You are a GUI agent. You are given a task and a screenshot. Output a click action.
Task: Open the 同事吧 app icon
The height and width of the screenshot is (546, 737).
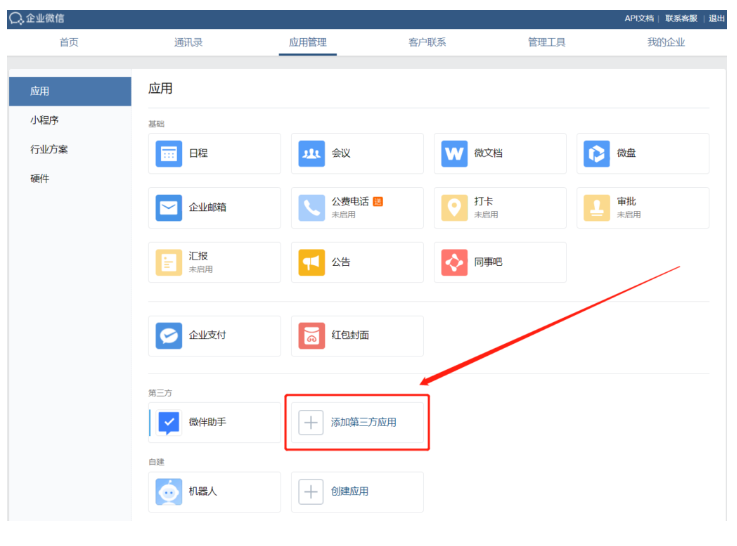455,262
